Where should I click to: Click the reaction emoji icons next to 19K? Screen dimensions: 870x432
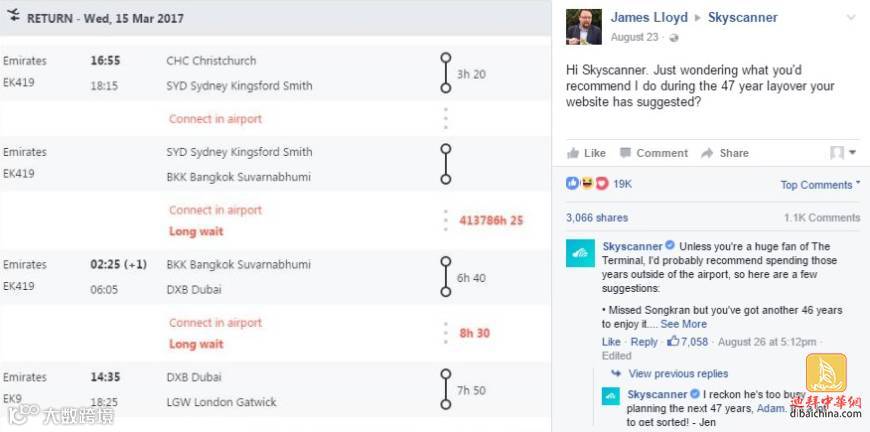(587, 184)
